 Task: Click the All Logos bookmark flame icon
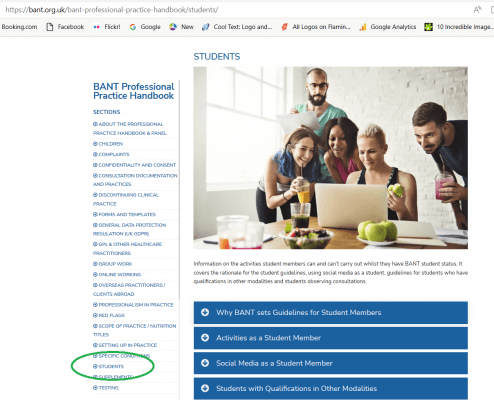pos(284,27)
